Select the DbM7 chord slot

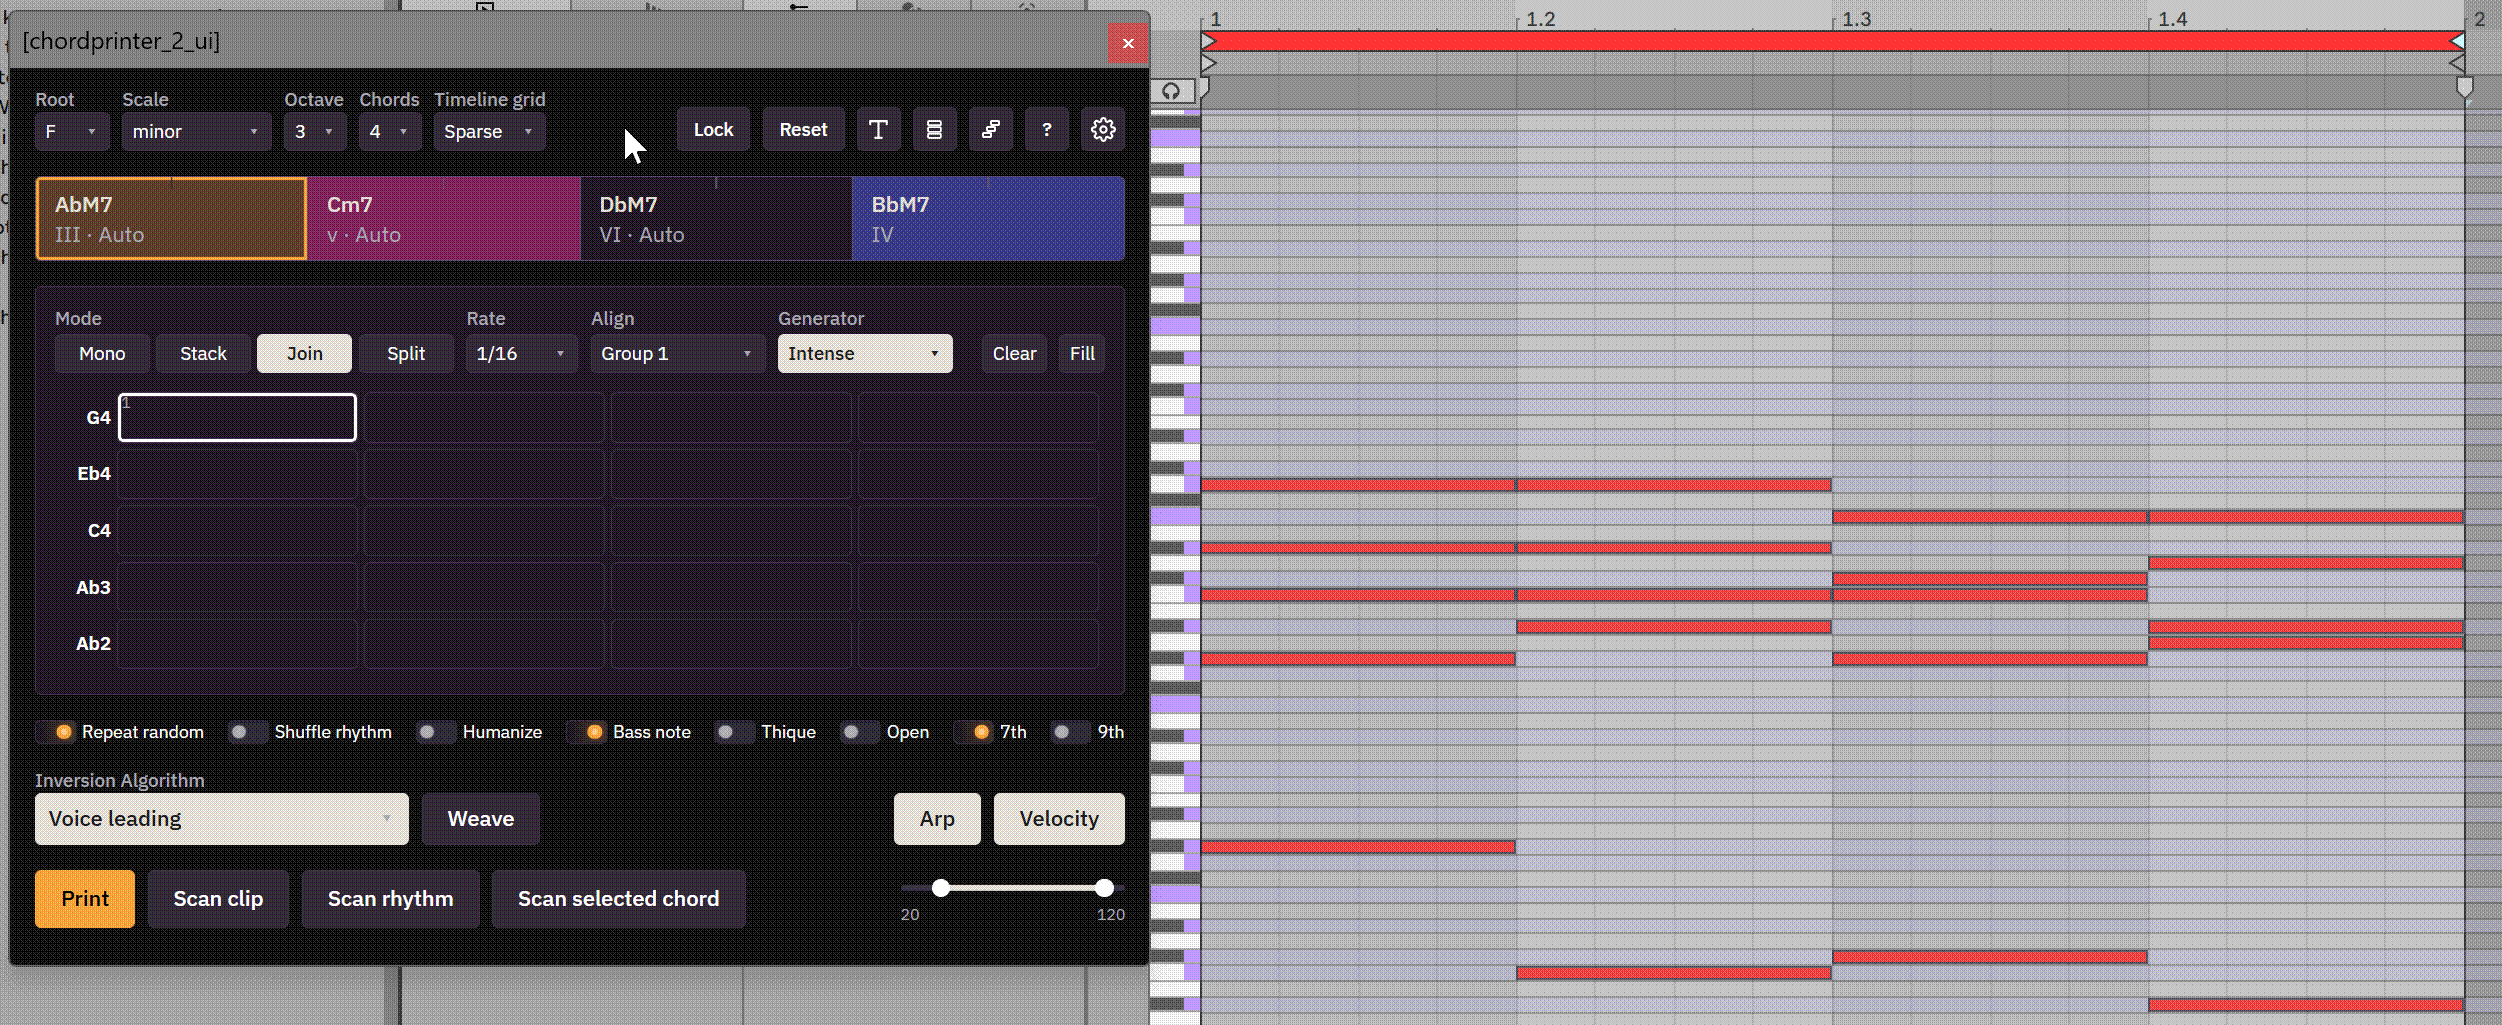716,219
